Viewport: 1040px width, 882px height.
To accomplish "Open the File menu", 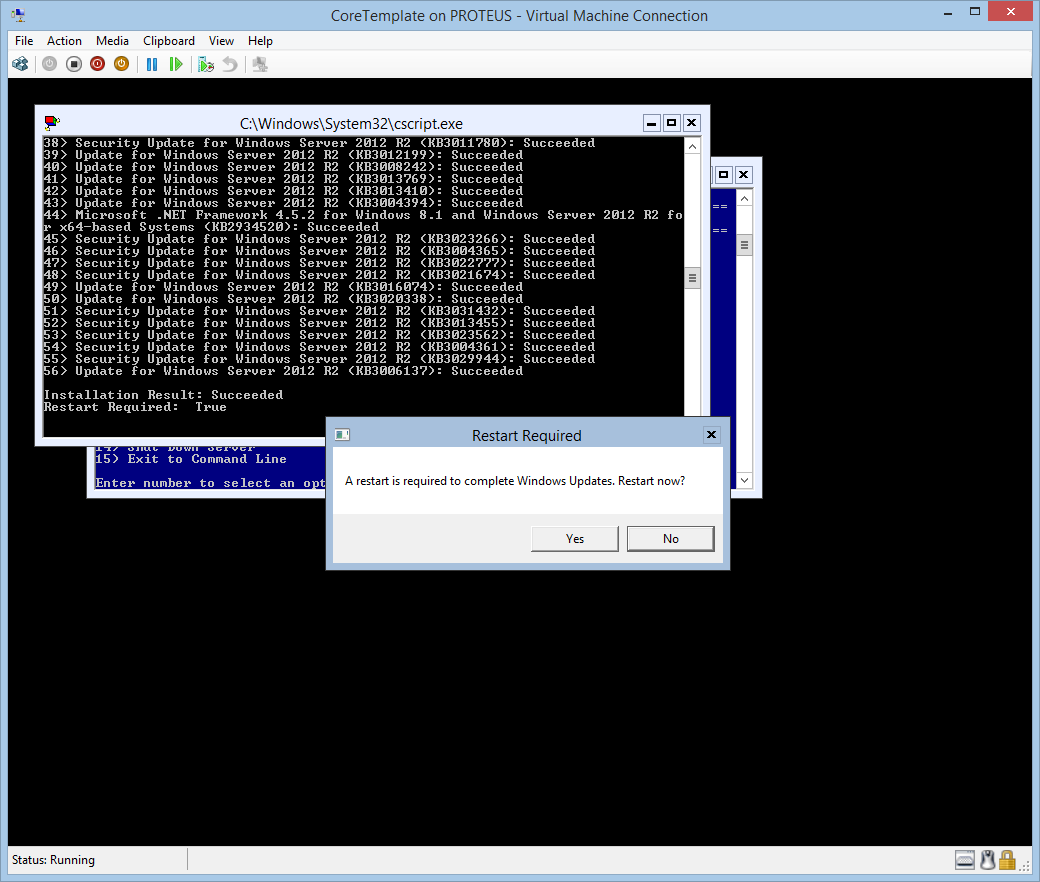I will [x=24, y=41].
